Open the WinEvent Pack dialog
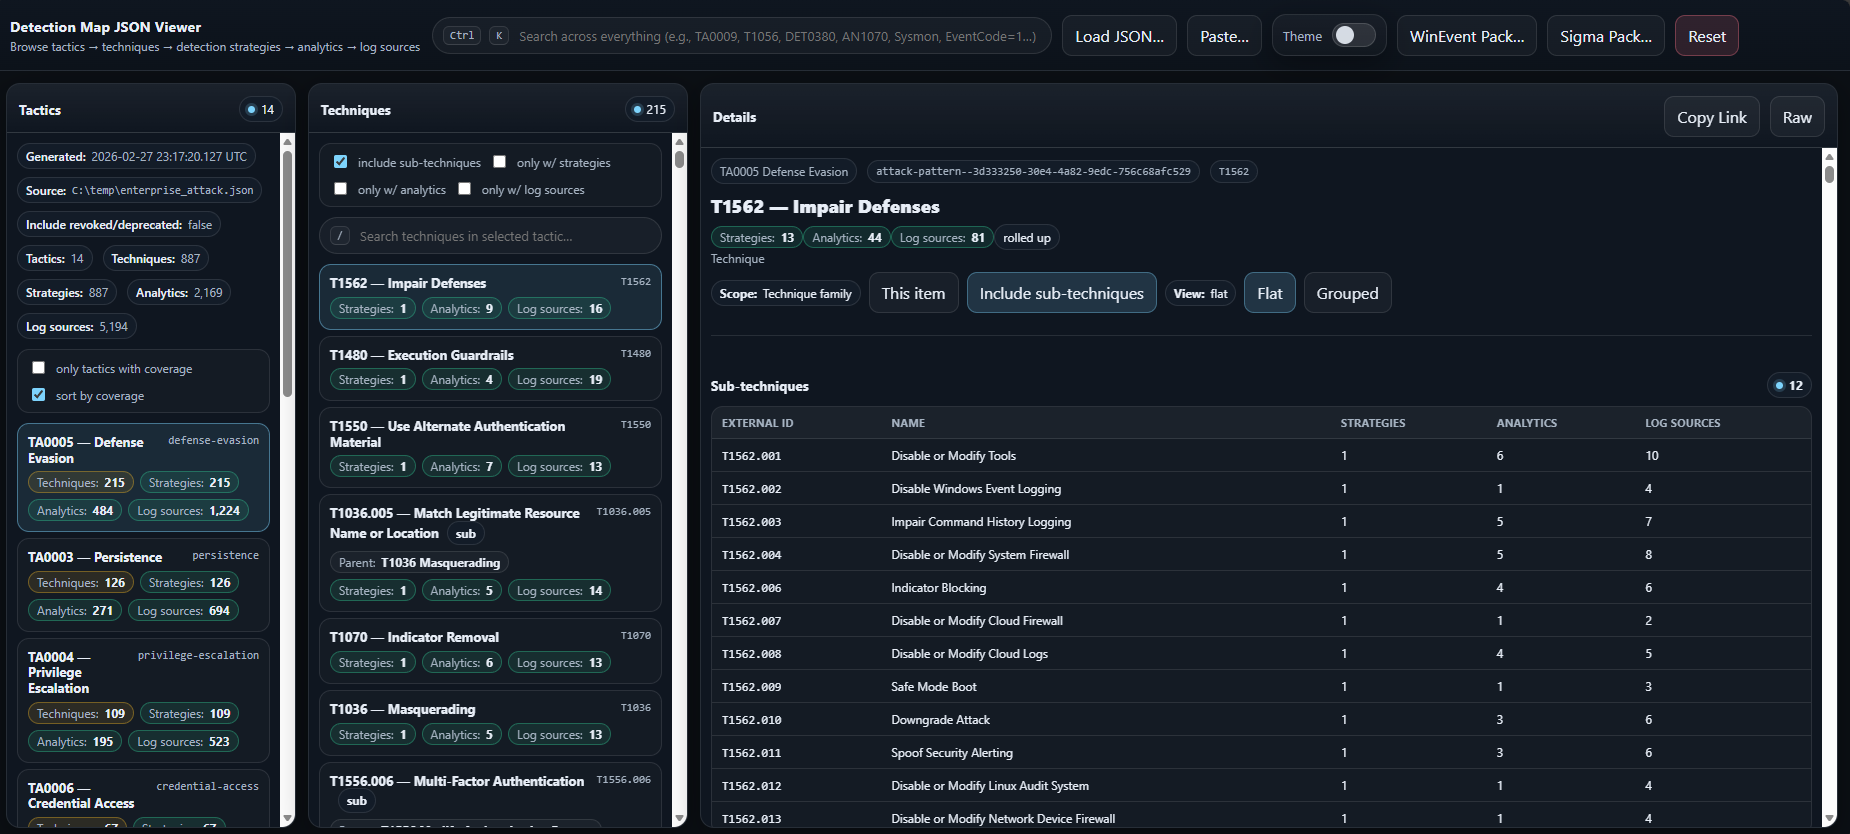 [1466, 36]
